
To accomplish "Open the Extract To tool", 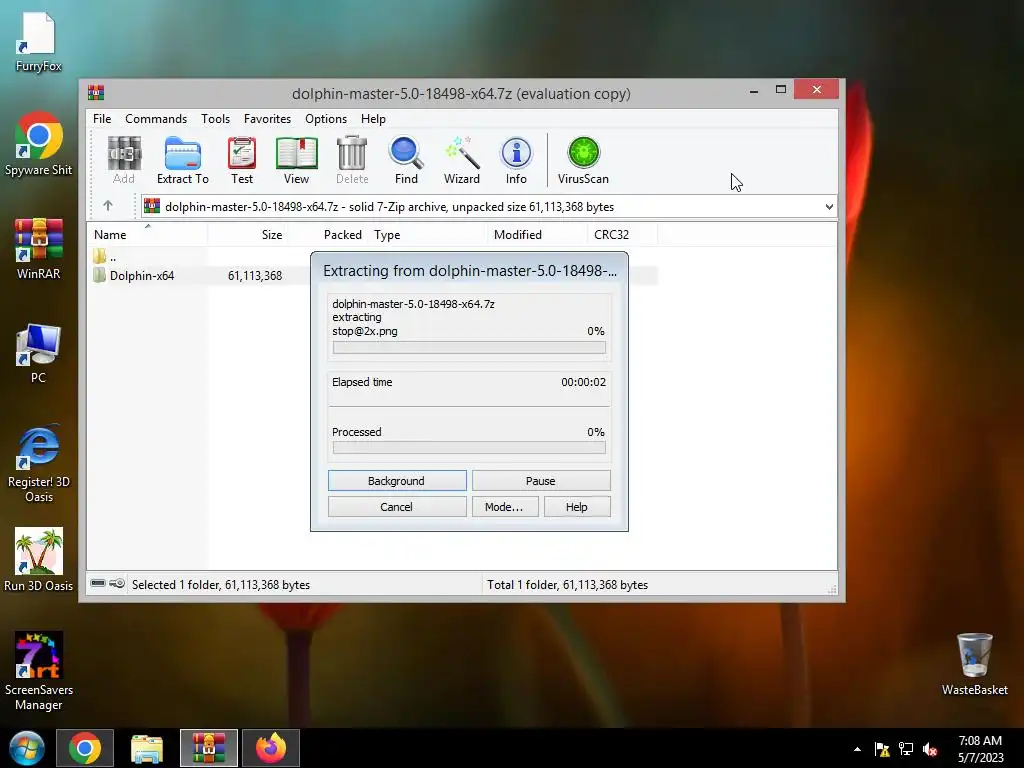I will pos(183,160).
